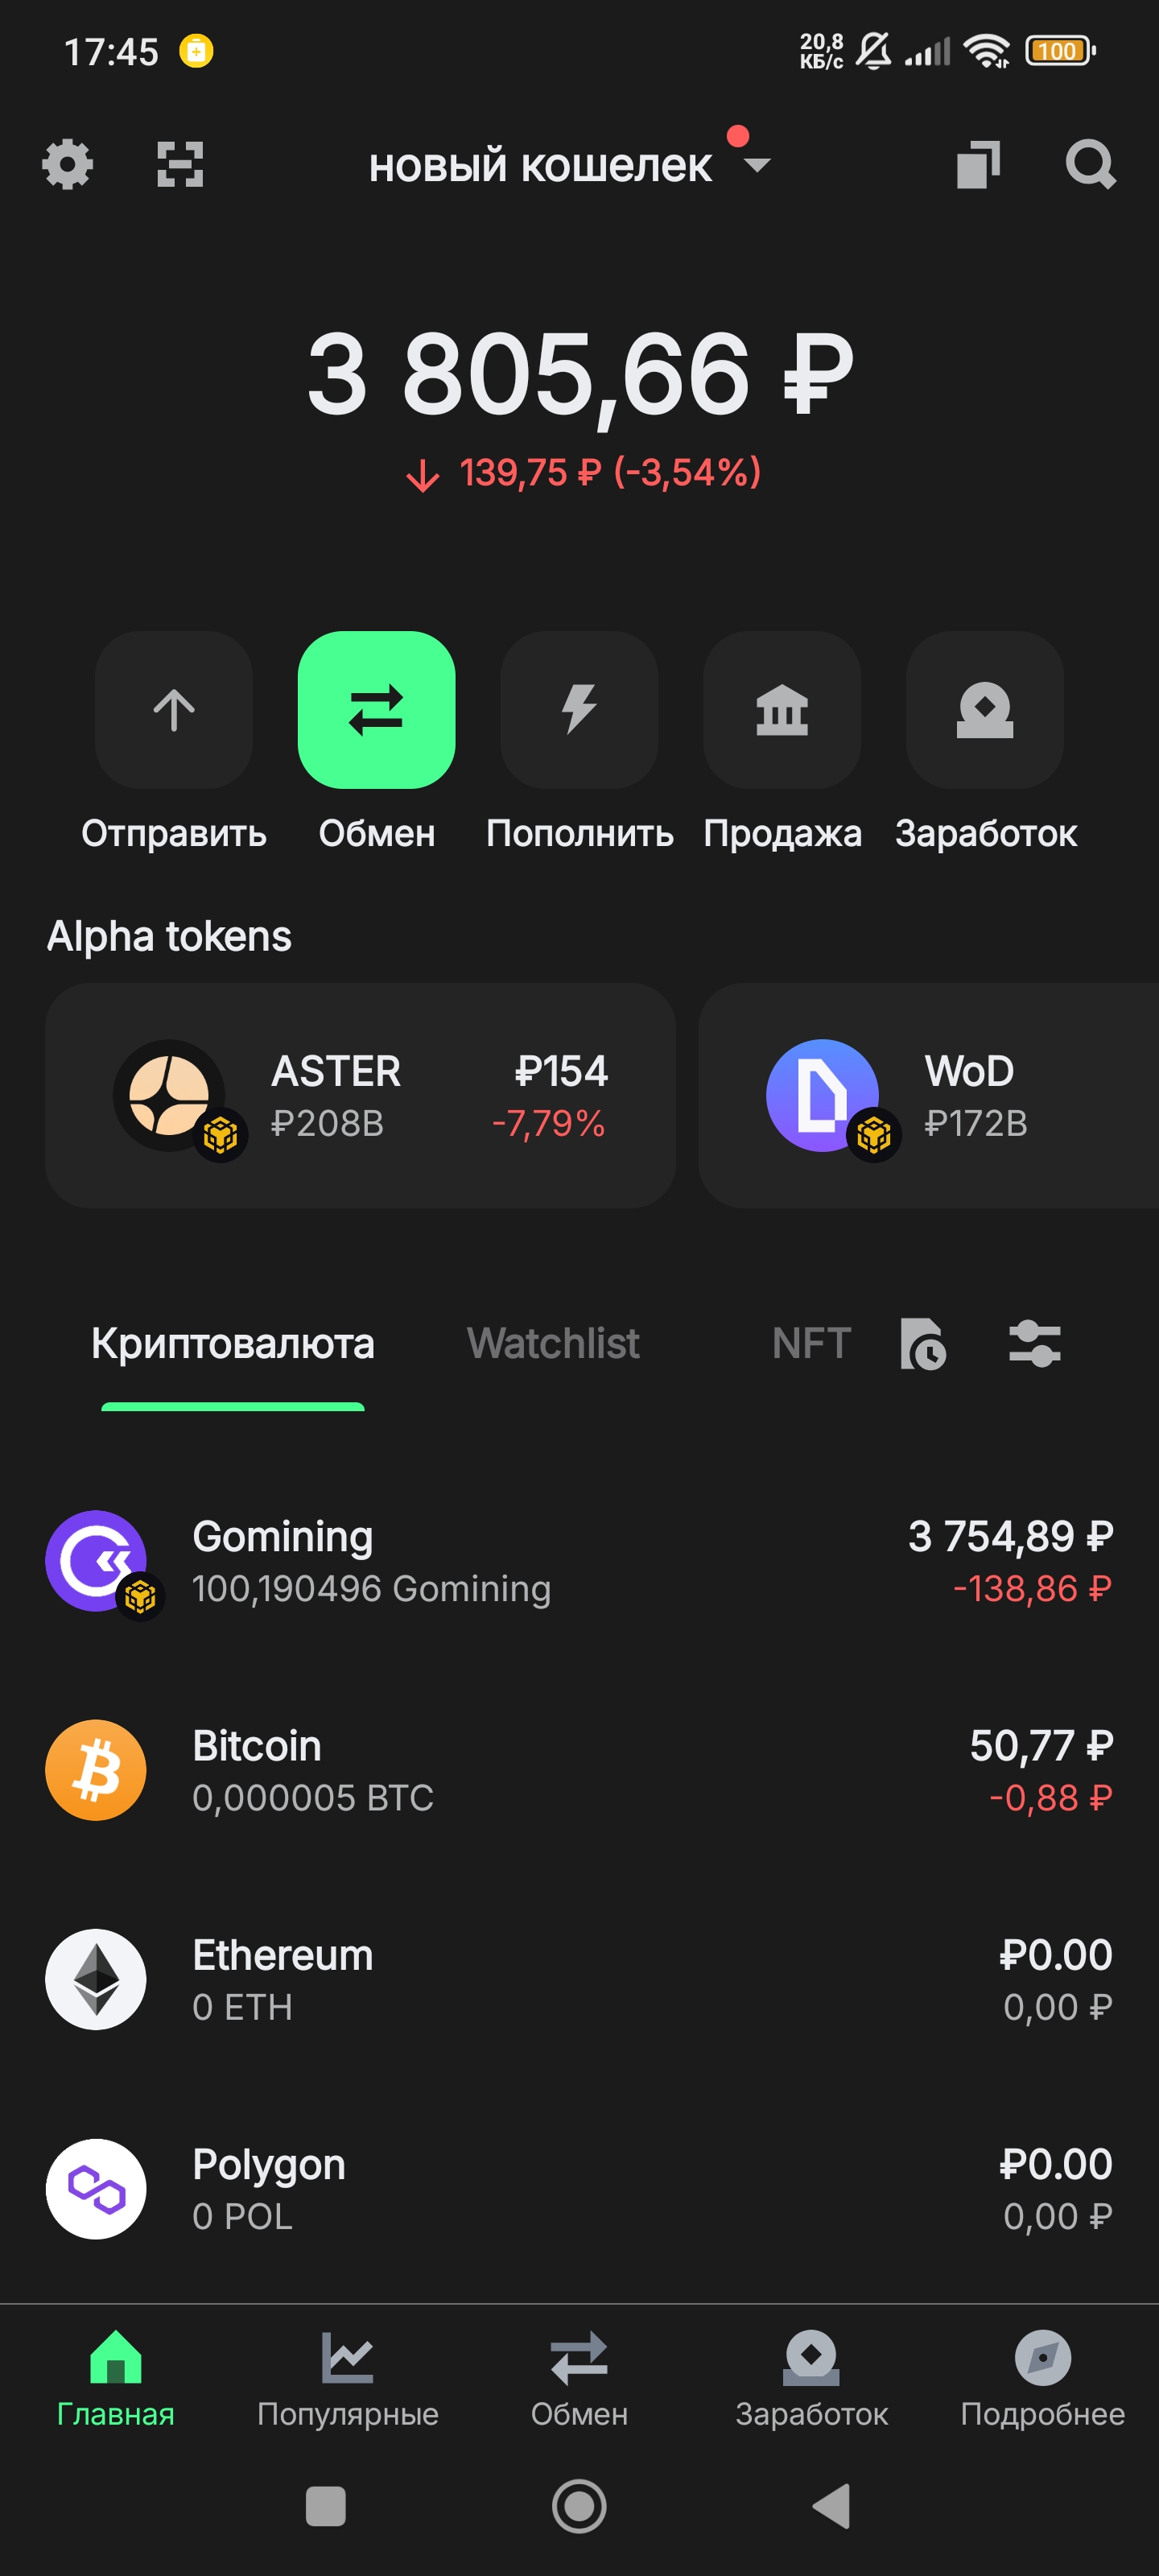Tap the Пополнить lightning button
The width and height of the screenshot is (1159, 2576).
(x=579, y=710)
